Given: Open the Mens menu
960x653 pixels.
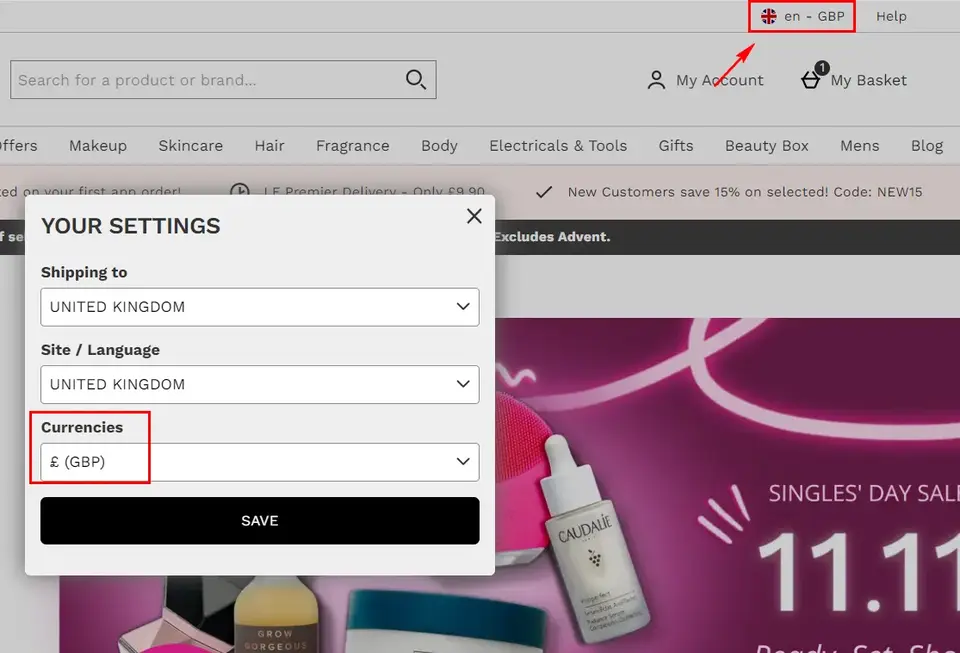Looking at the screenshot, I should pyautogui.click(x=860, y=146).
